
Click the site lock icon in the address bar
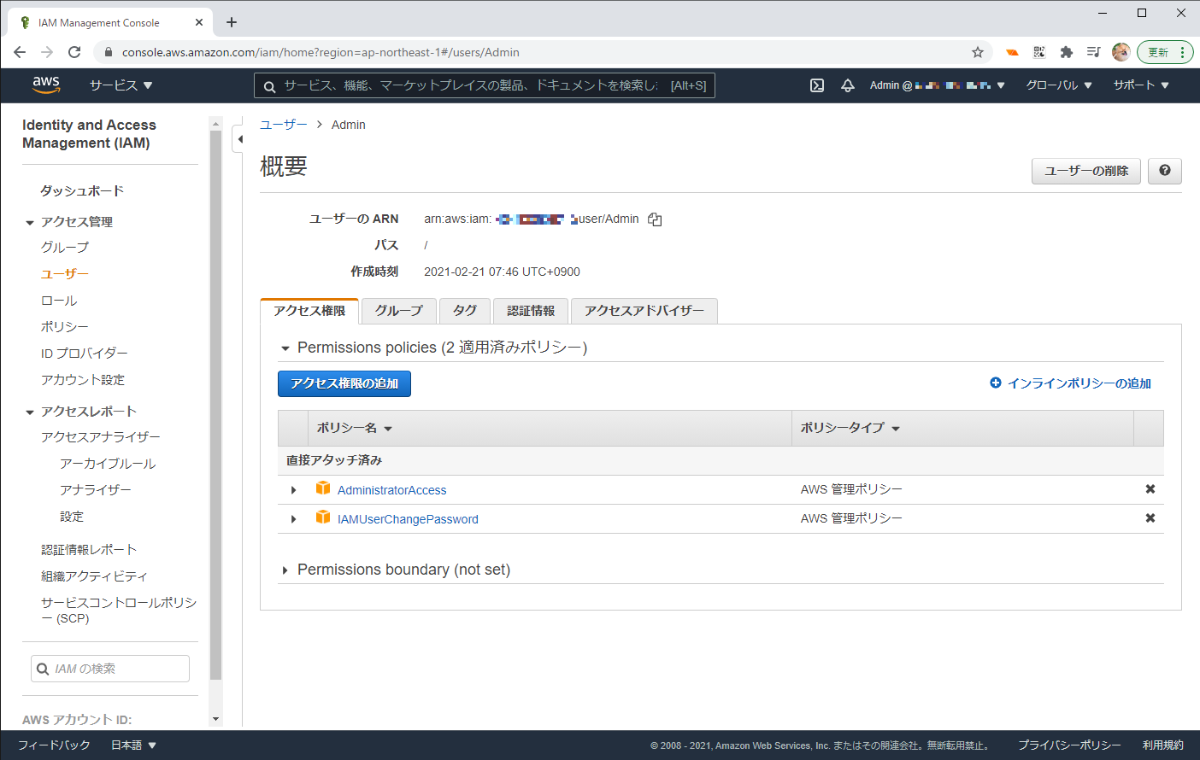click(x=108, y=52)
